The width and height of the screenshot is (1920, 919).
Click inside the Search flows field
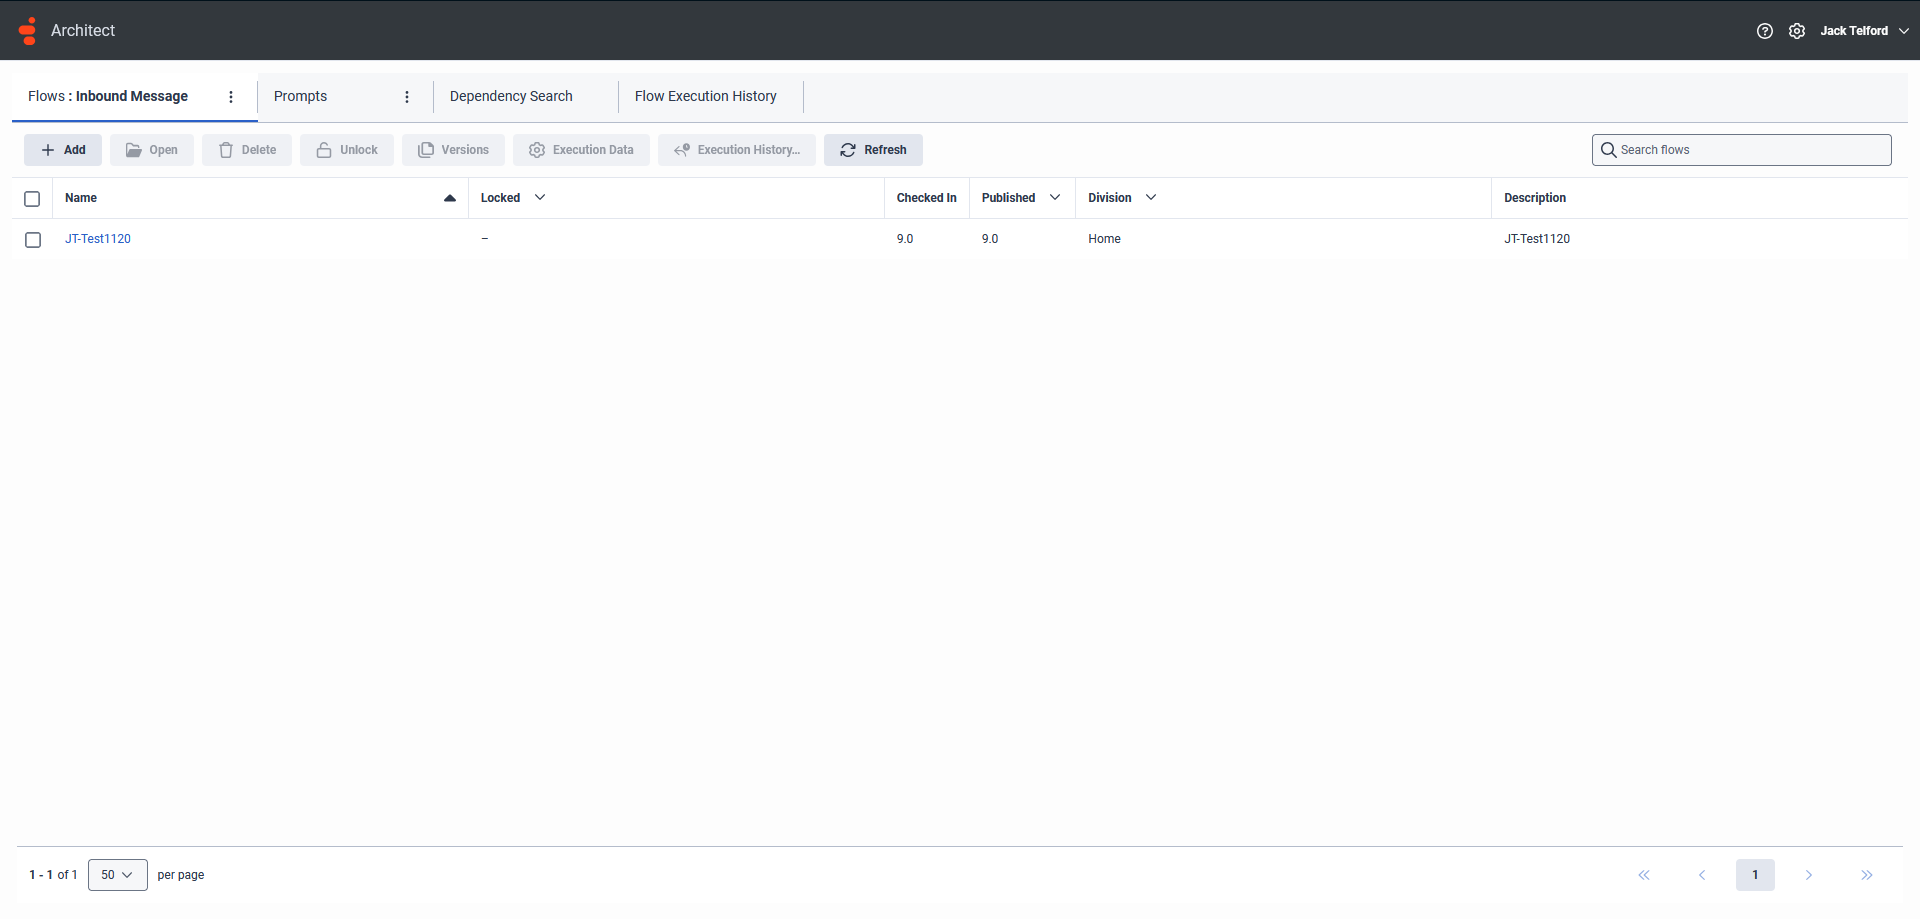point(1740,149)
